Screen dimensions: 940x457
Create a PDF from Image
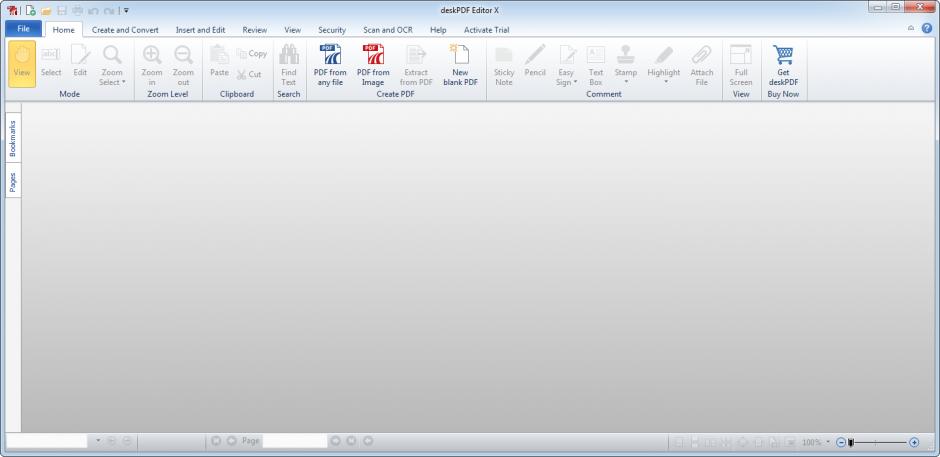[373, 64]
